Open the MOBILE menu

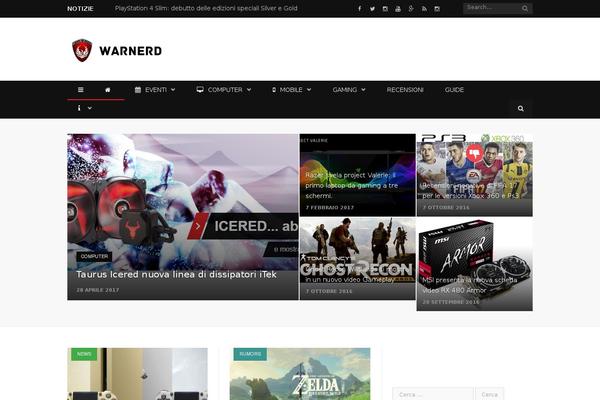pos(292,90)
